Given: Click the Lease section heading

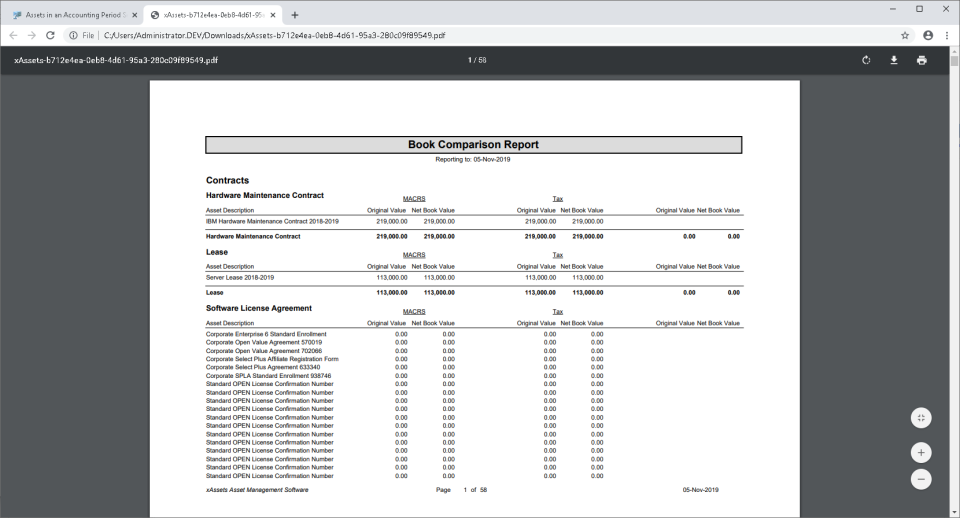Looking at the screenshot, I should [x=217, y=252].
